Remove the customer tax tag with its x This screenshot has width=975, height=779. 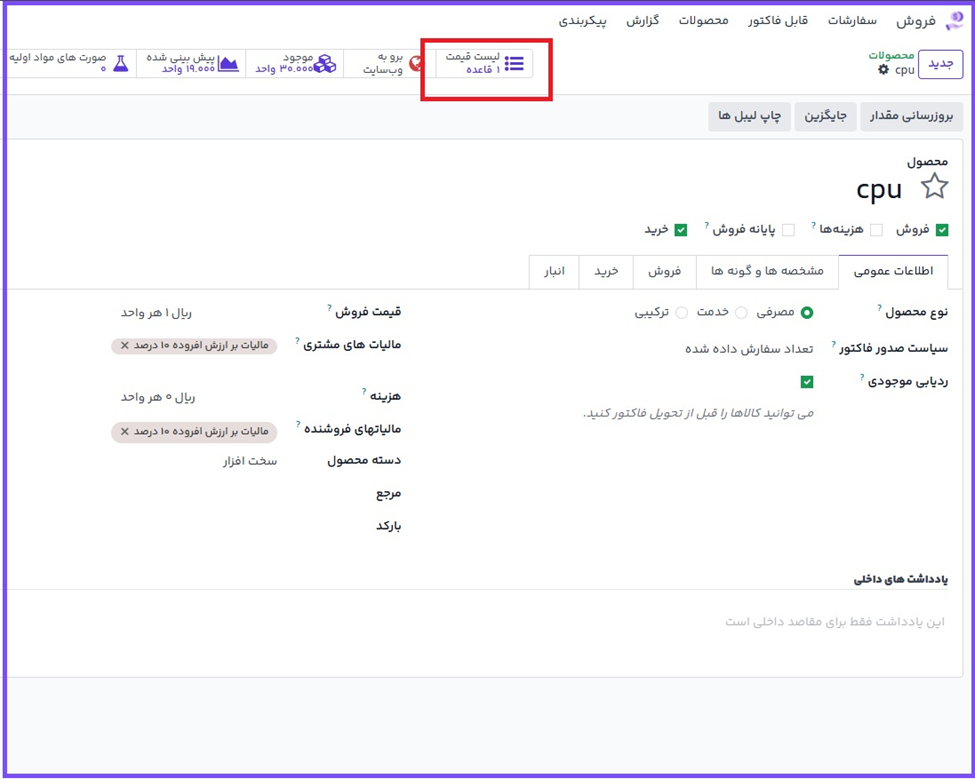click(x=125, y=346)
